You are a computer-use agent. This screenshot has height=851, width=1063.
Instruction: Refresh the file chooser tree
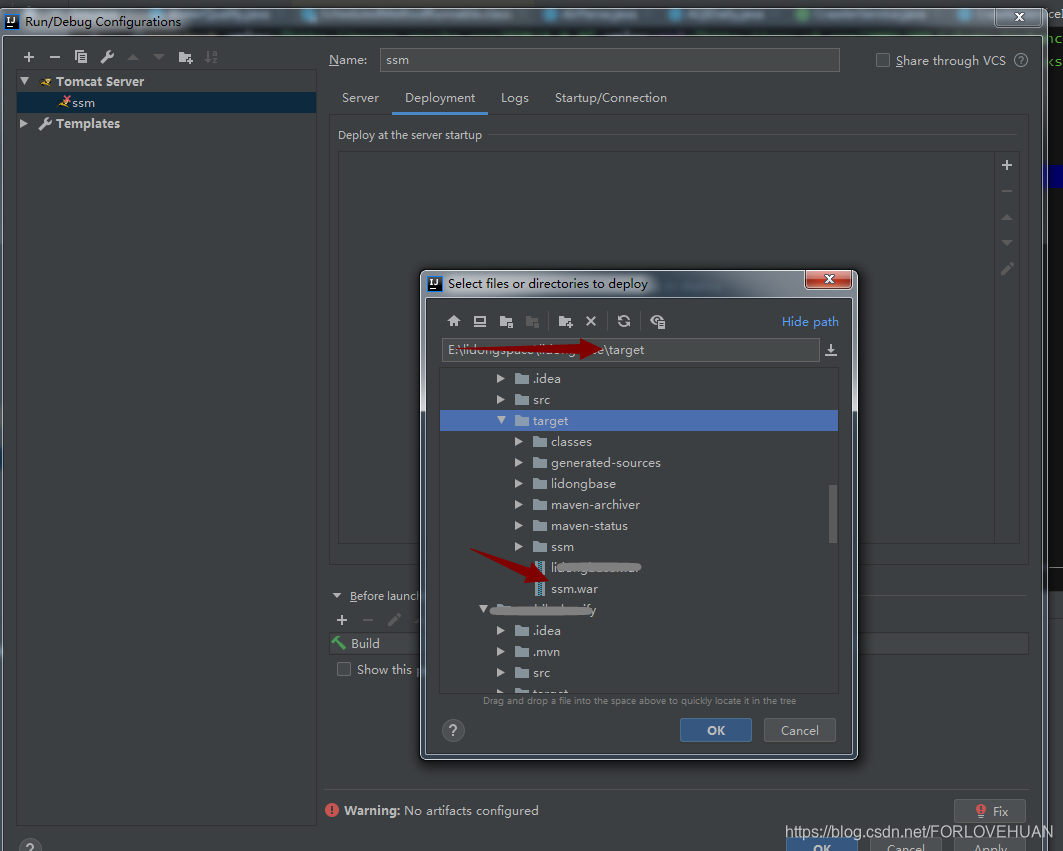(624, 321)
